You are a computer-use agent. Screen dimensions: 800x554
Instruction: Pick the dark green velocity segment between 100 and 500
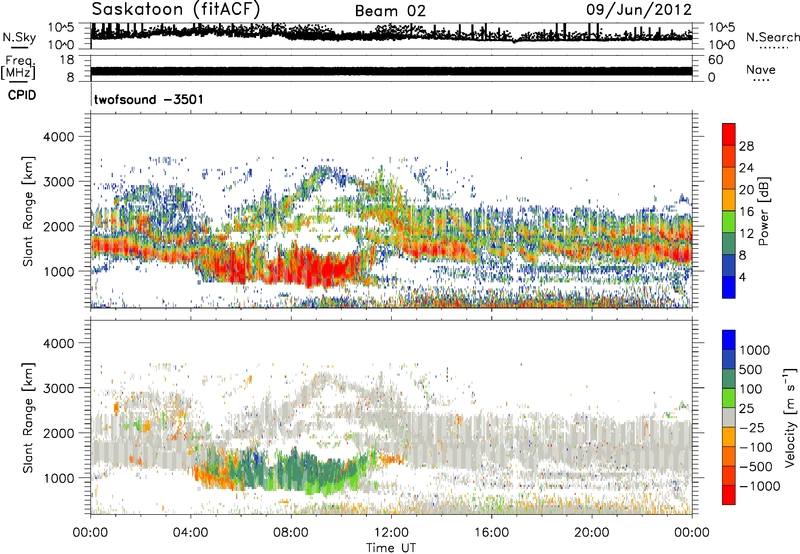(729, 379)
